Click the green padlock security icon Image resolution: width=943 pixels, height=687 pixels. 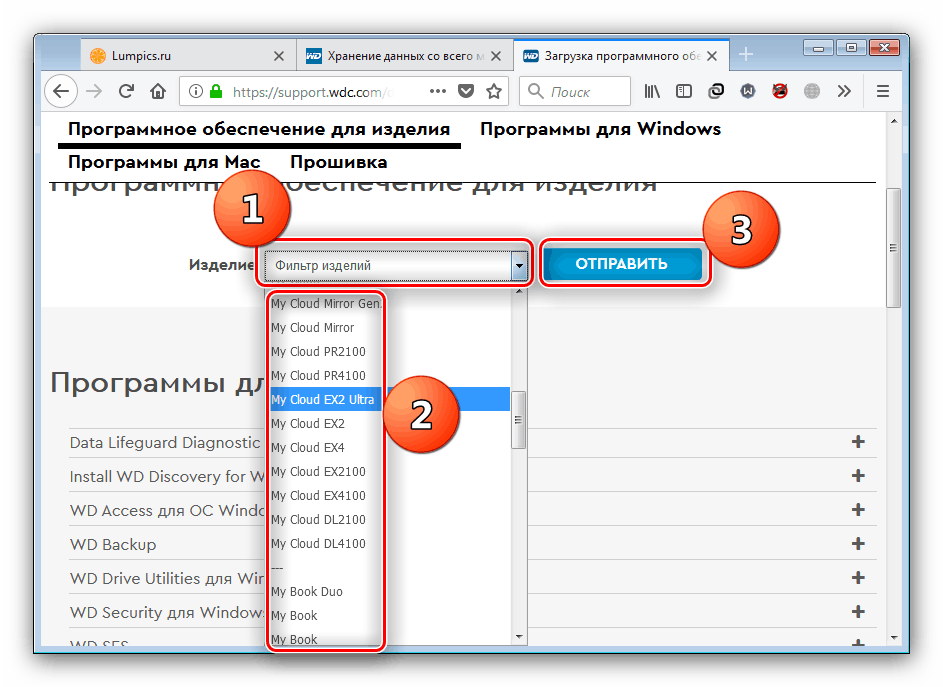pos(216,91)
